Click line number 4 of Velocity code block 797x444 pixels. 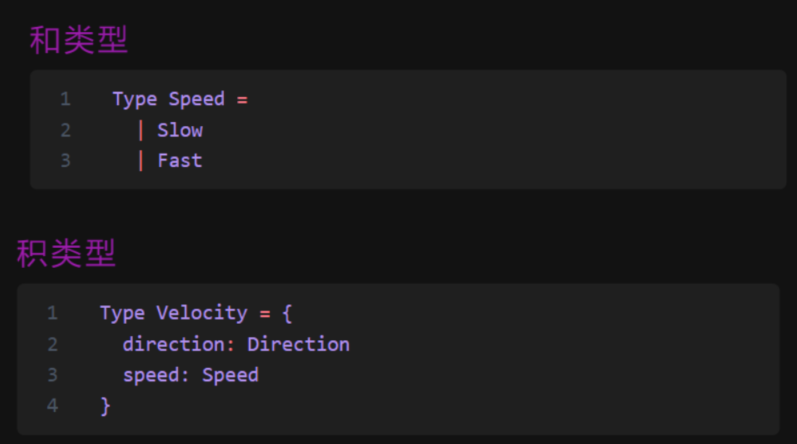click(x=53, y=405)
